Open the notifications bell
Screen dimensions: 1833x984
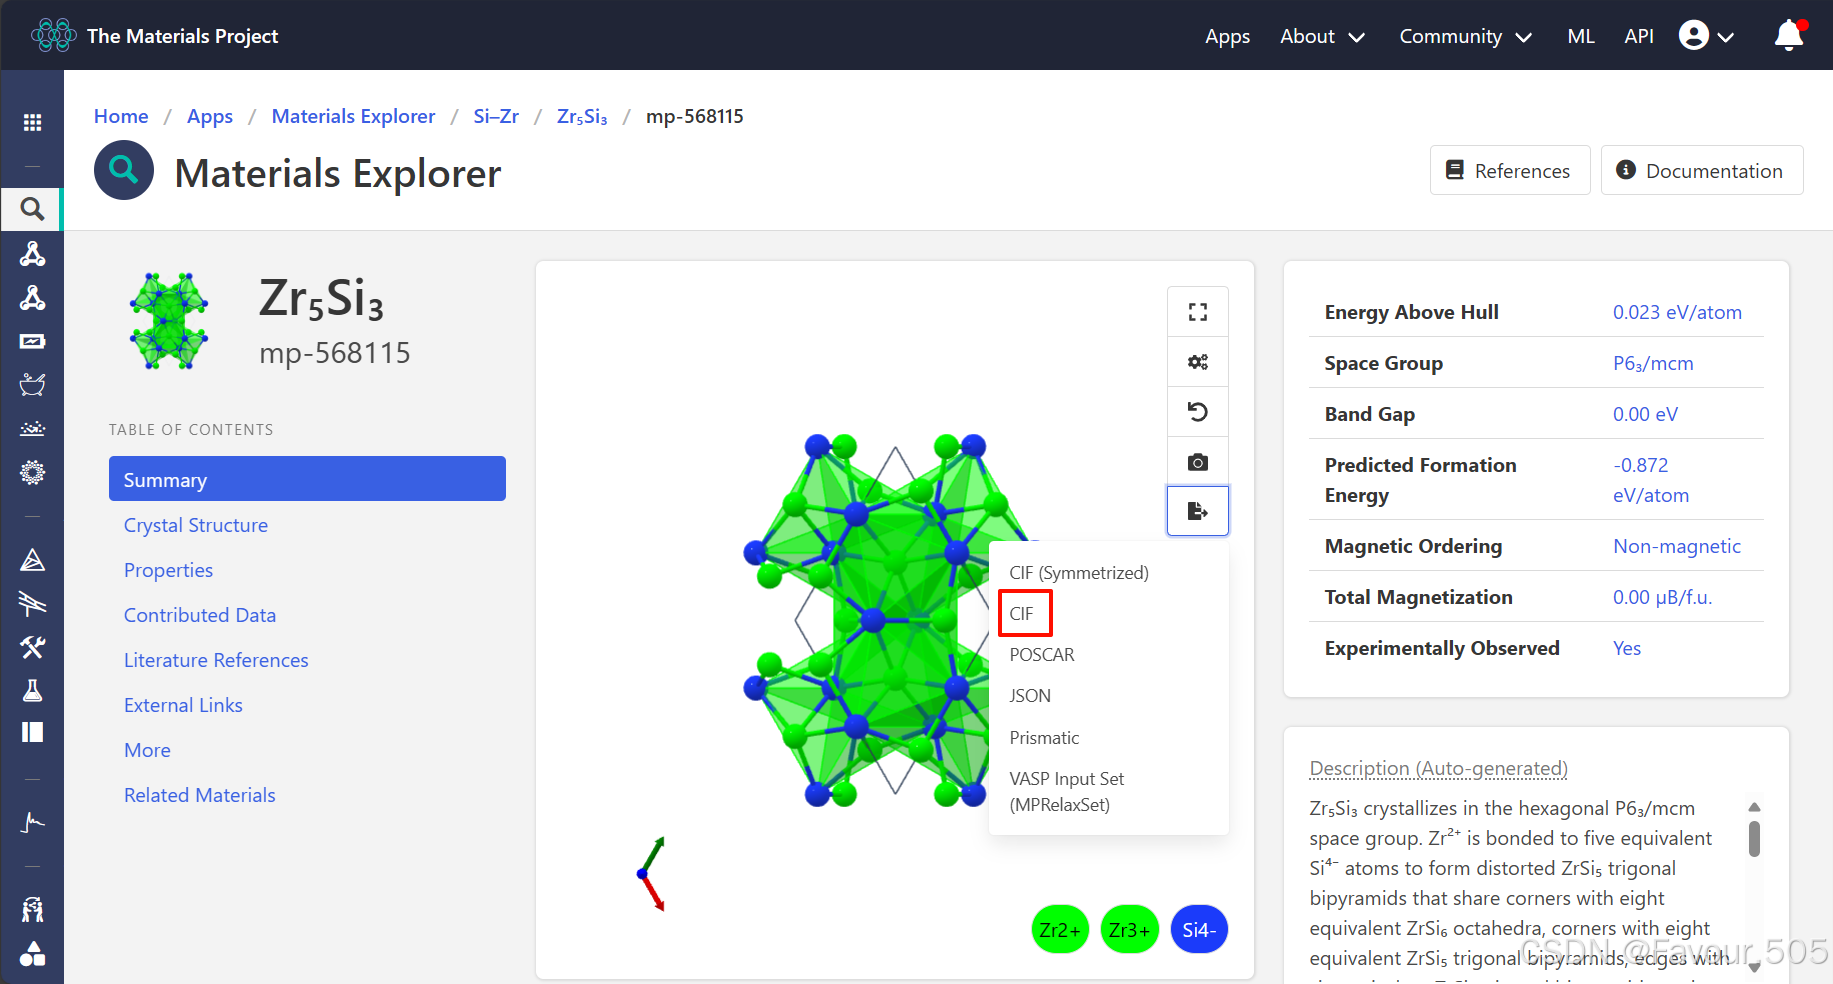pos(1788,36)
